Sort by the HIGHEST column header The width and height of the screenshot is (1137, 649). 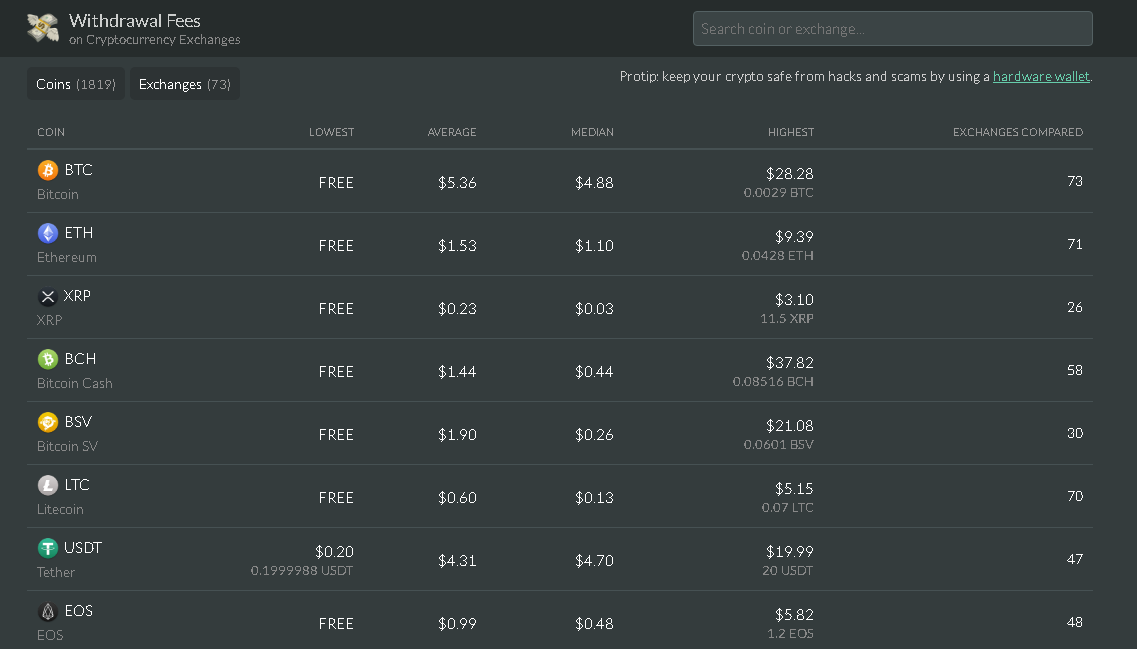tap(791, 132)
